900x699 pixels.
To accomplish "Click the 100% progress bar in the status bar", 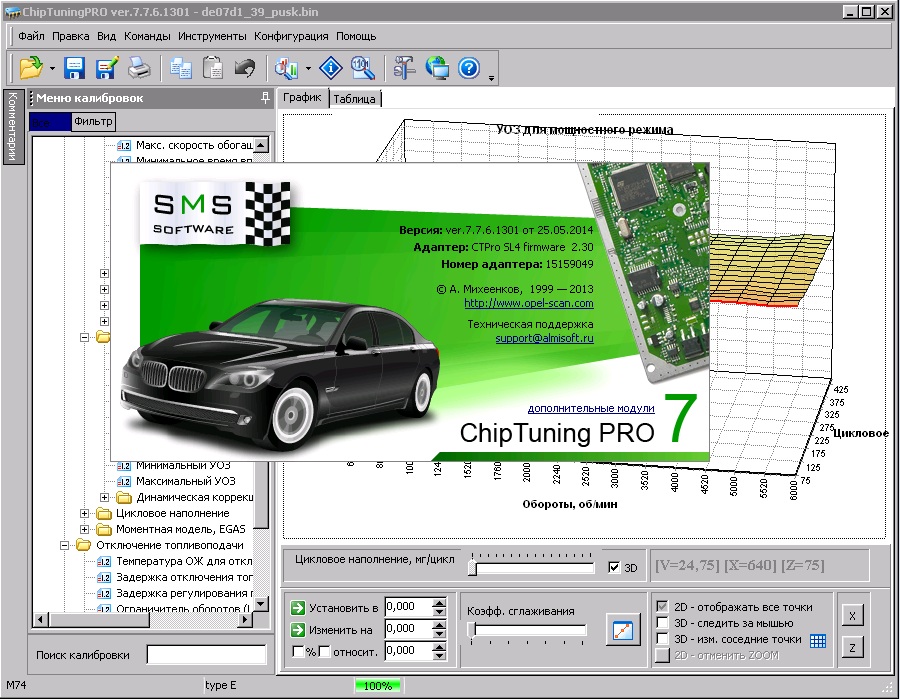I will (378, 686).
